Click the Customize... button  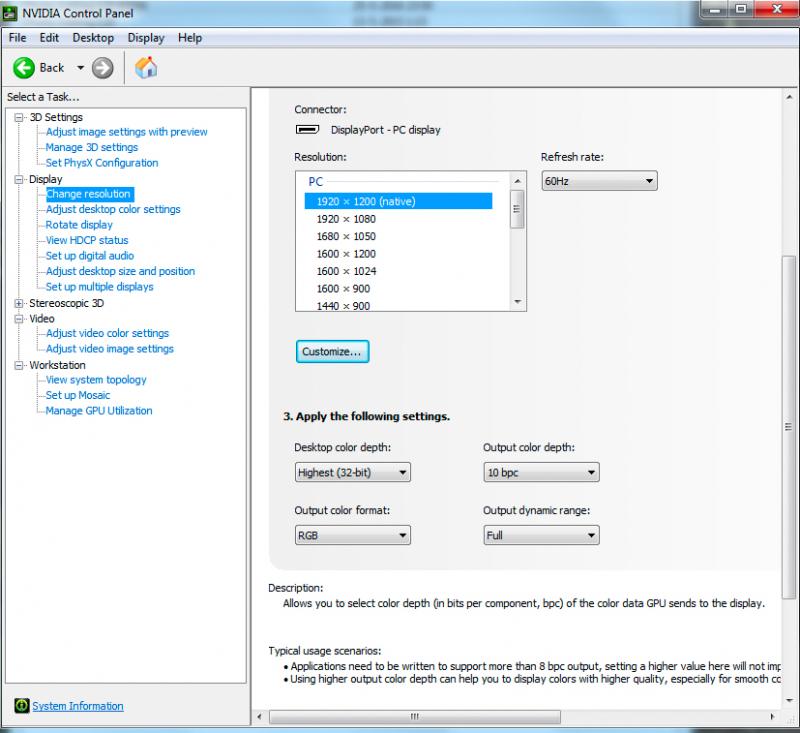tap(332, 351)
